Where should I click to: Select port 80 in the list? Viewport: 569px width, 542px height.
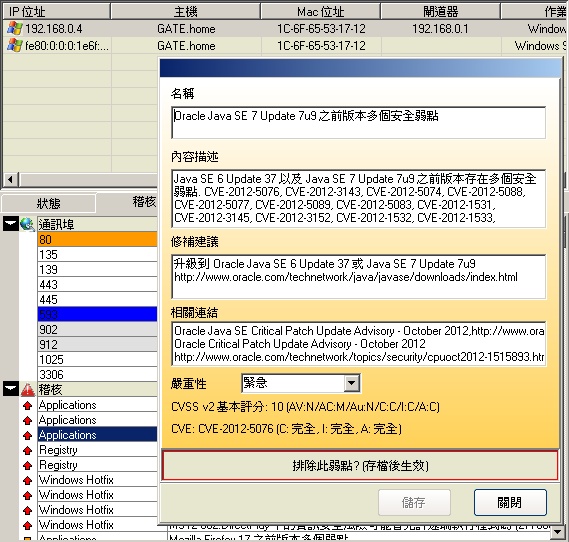point(97,239)
